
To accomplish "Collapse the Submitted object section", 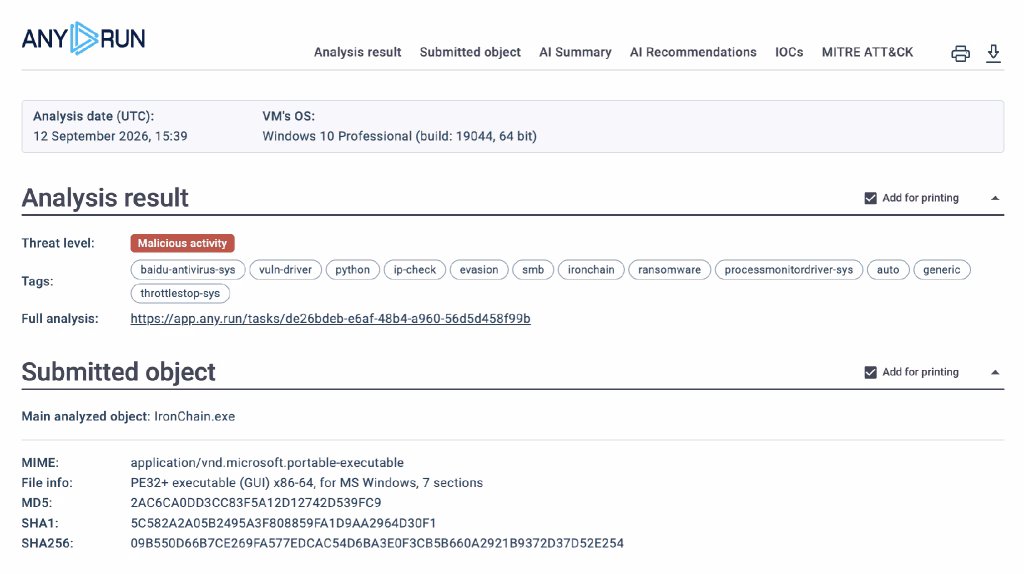I will pos(995,372).
